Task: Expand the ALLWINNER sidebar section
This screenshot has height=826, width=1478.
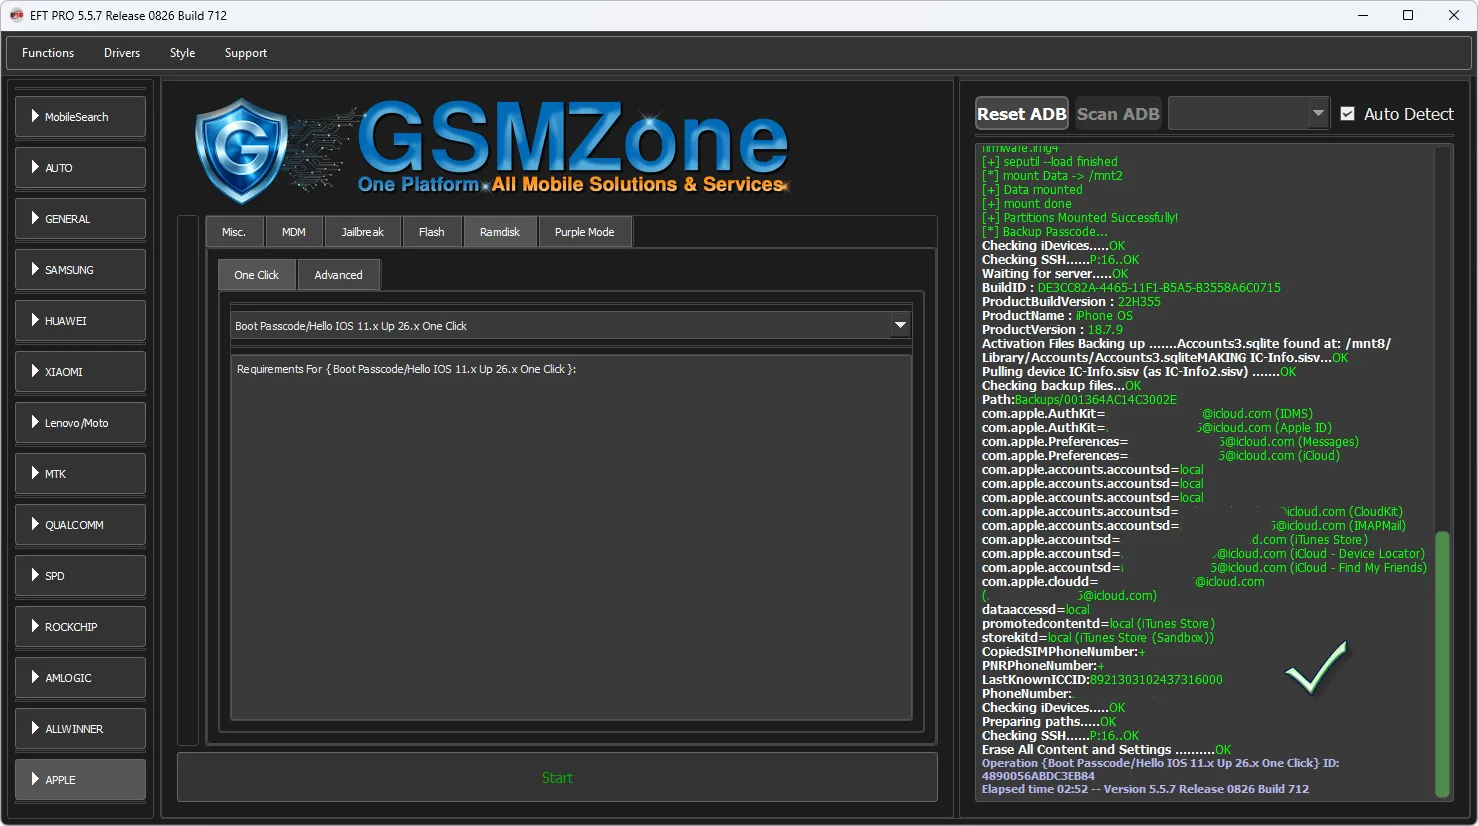Action: [81, 729]
